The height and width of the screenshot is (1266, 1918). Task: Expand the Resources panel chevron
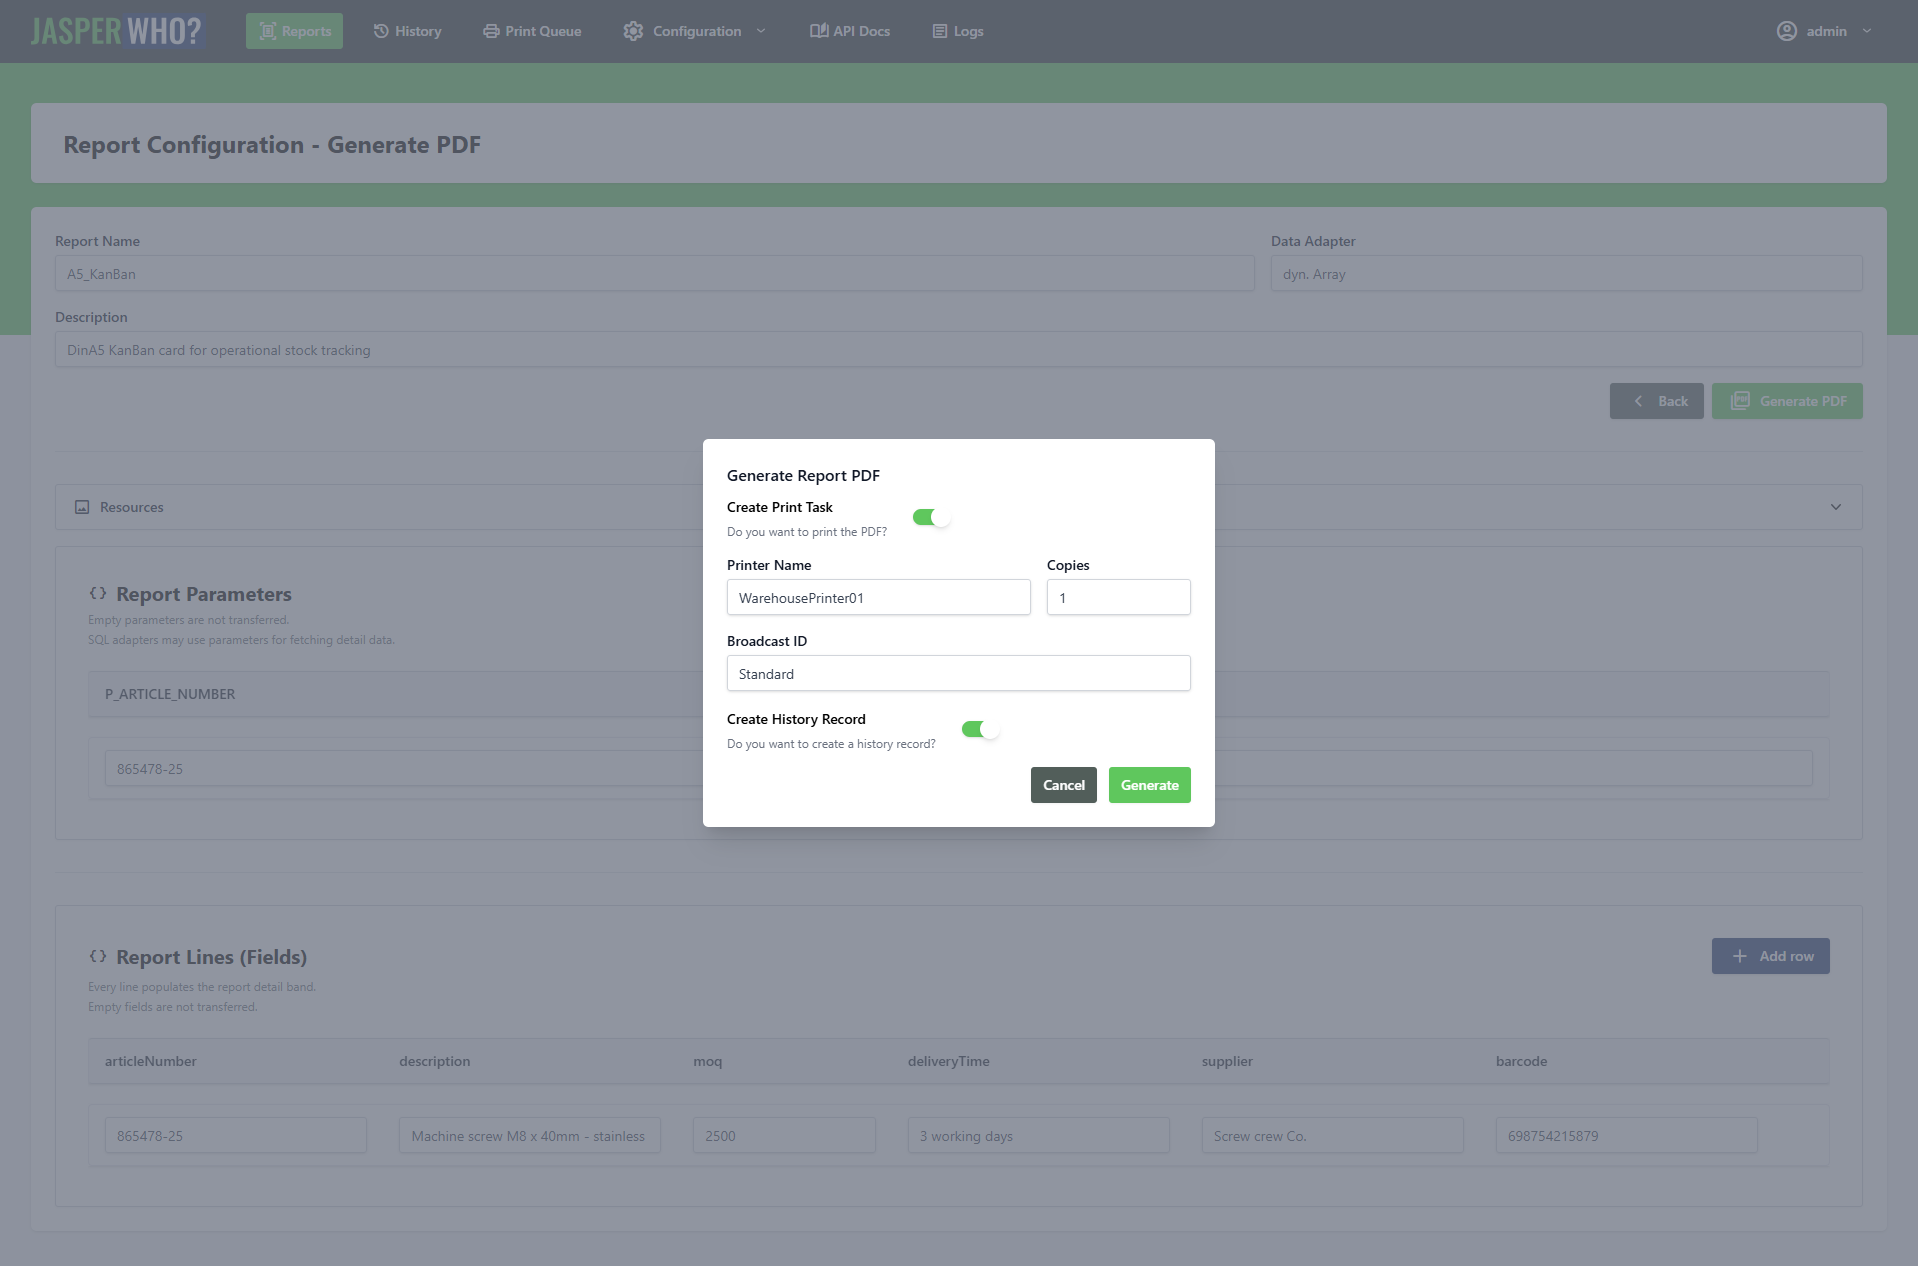pyautogui.click(x=1836, y=507)
